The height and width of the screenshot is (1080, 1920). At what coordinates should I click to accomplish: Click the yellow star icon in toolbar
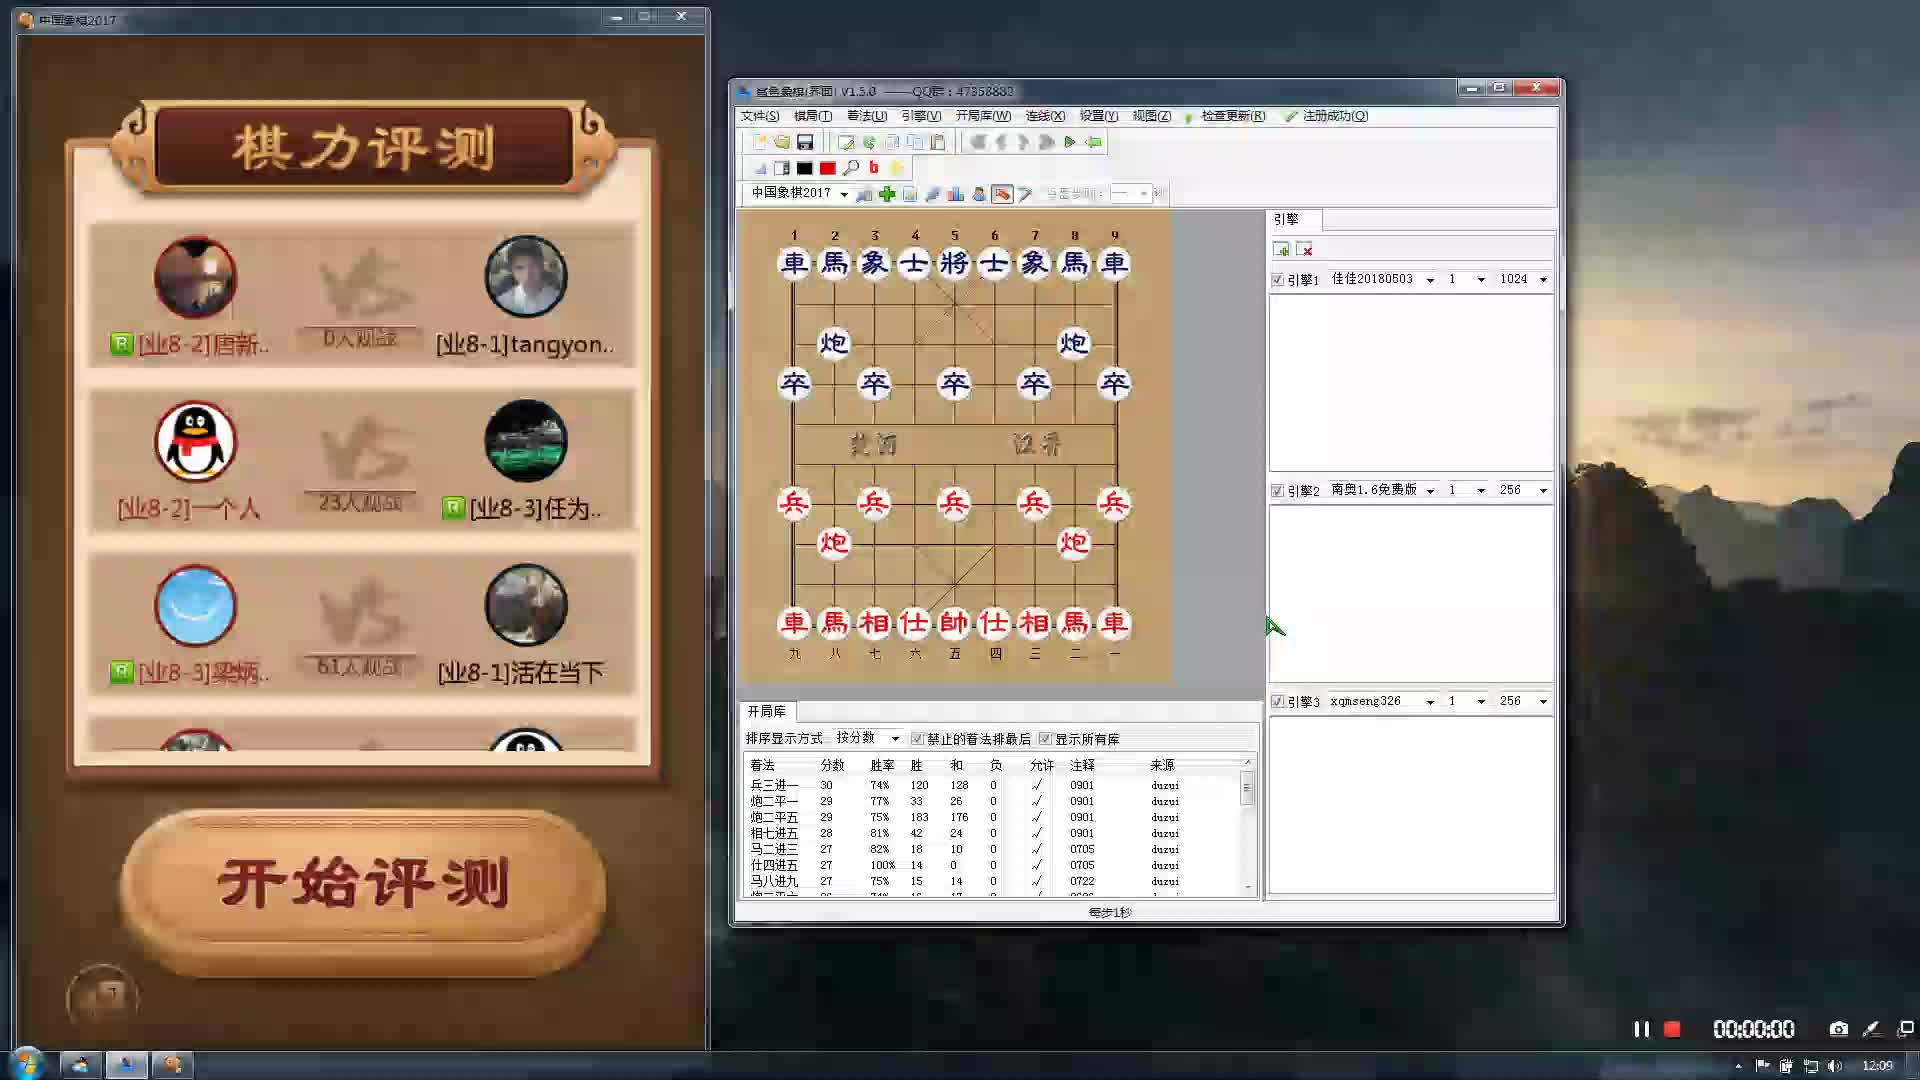coord(897,168)
